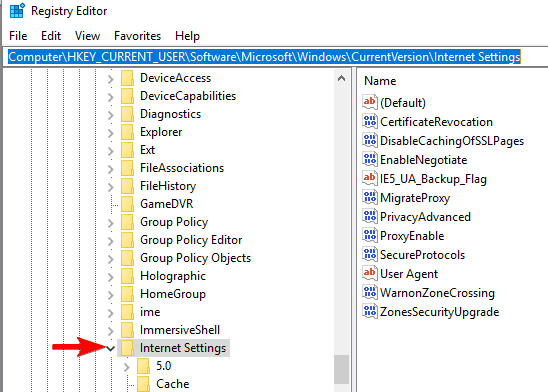
Task: Expand the FileAssociations key
Action: point(110,169)
